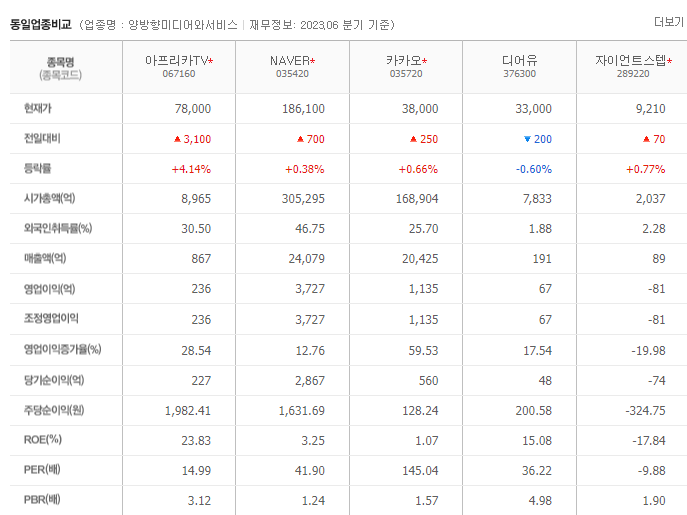Click EPS value 1,982.41
The height and width of the screenshot is (515, 687).
188,411
